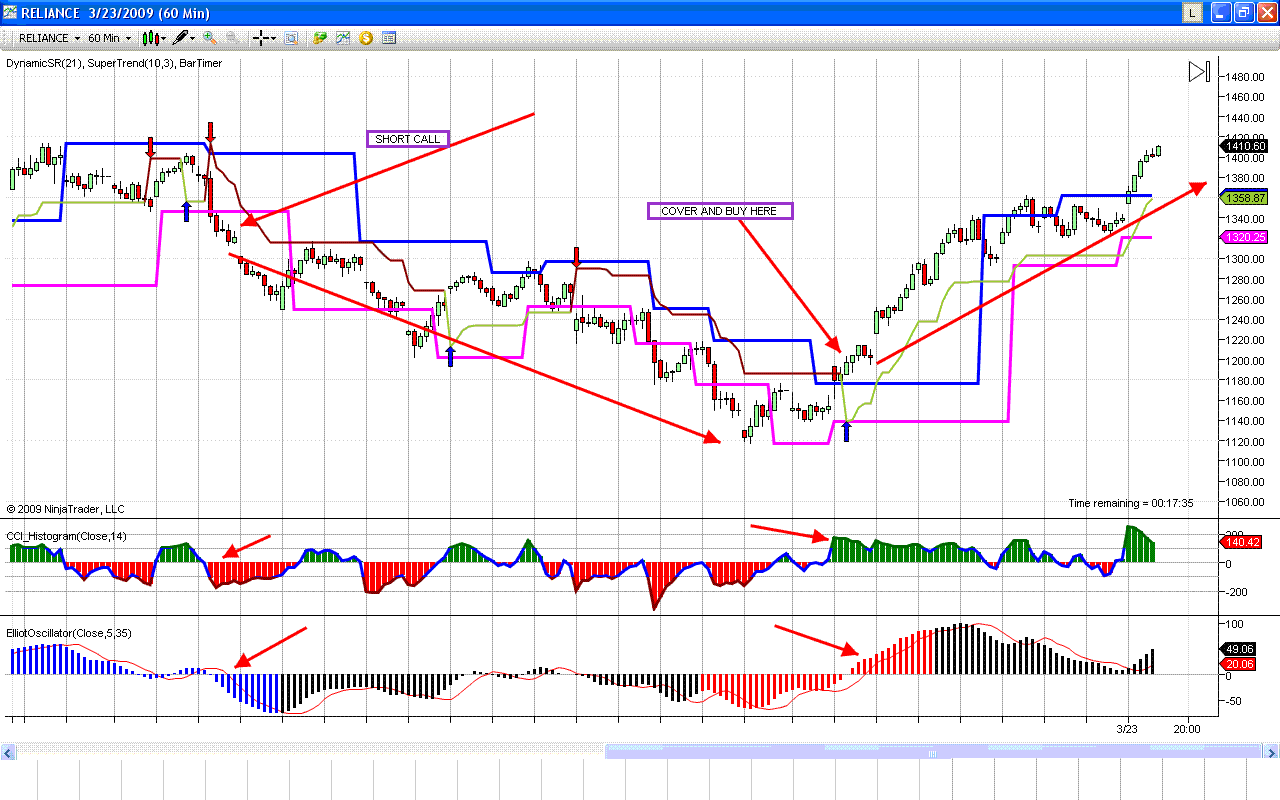Viewport: 1280px width, 800px height.
Task: Select the crosshair cursor tool
Action: (x=261, y=38)
